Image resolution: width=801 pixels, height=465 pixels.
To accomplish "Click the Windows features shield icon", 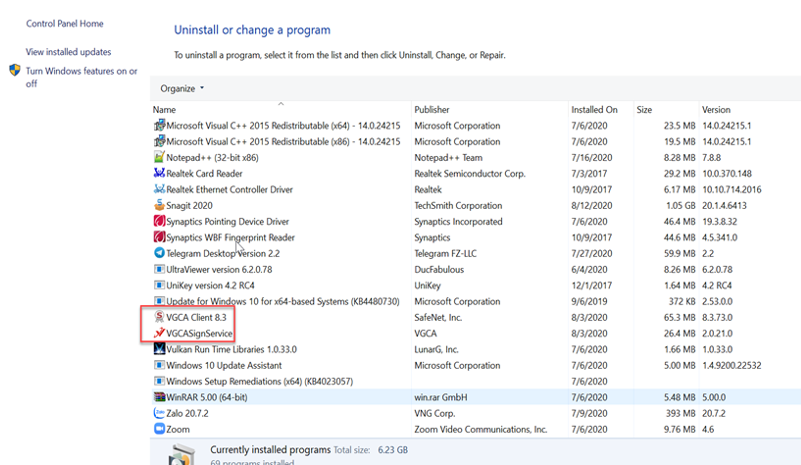I will (15, 70).
